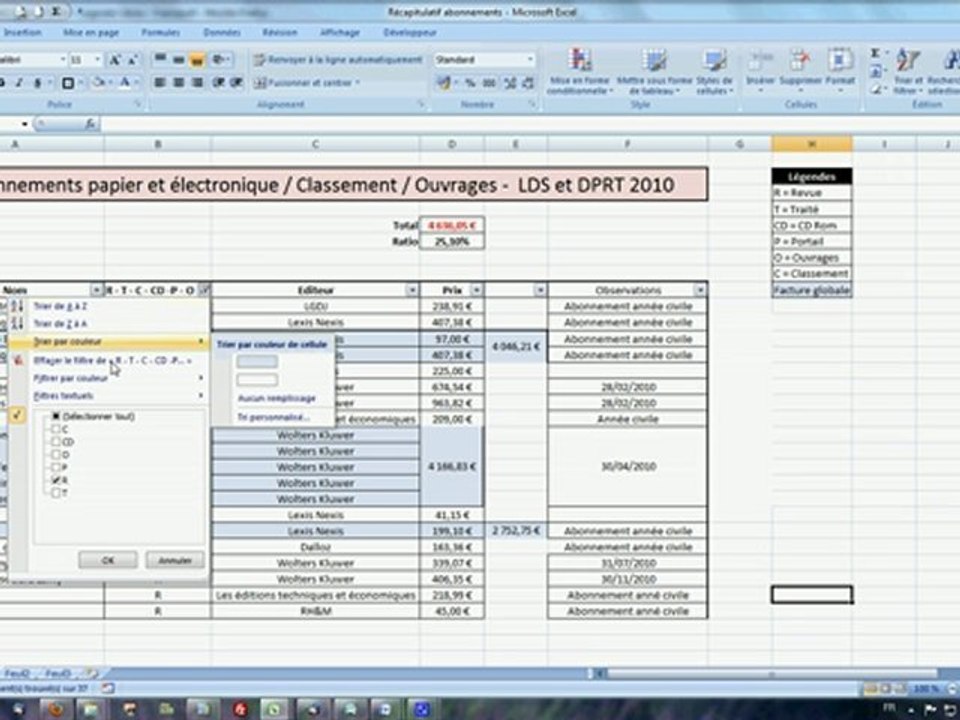Viewport: 960px width, 720px height.
Task: Click the insert function fx icon
Action: pos(90,124)
